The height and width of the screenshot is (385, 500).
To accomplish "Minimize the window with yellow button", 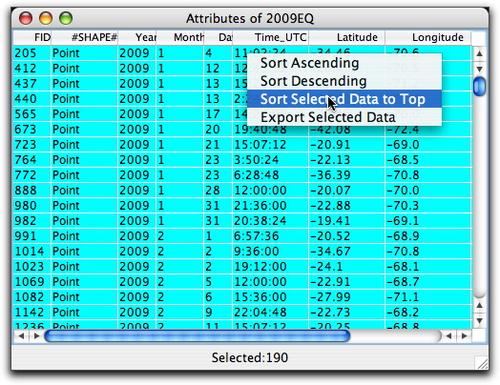I will [46, 18].
